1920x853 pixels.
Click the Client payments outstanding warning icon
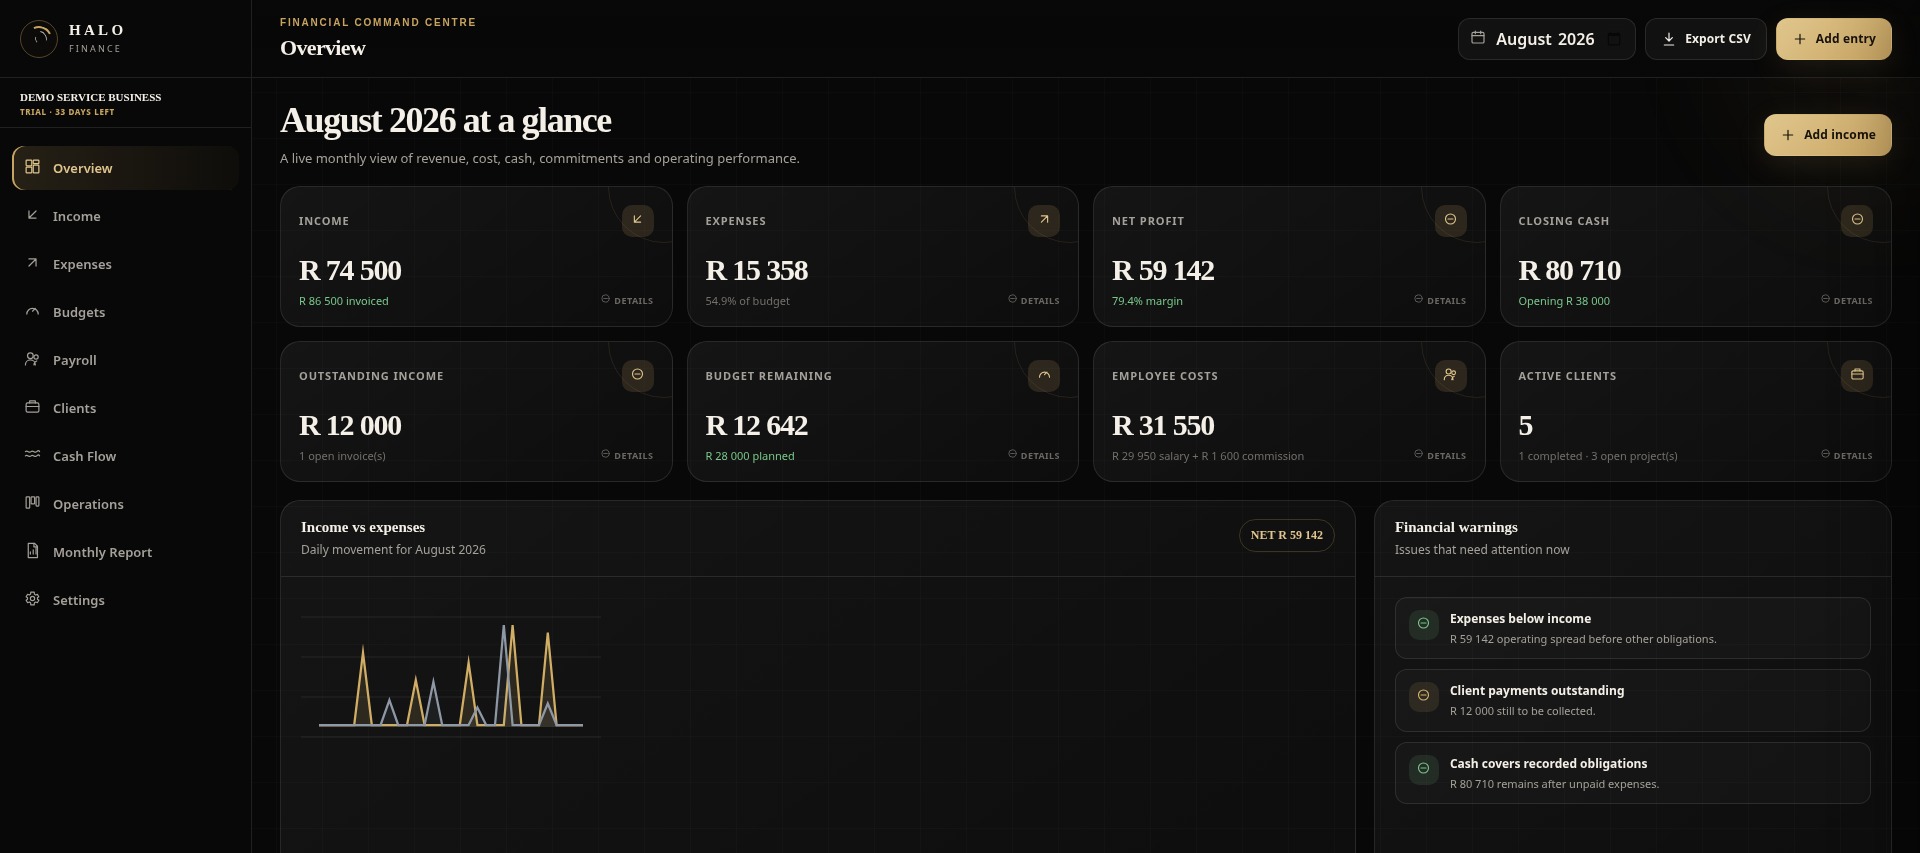pos(1424,696)
